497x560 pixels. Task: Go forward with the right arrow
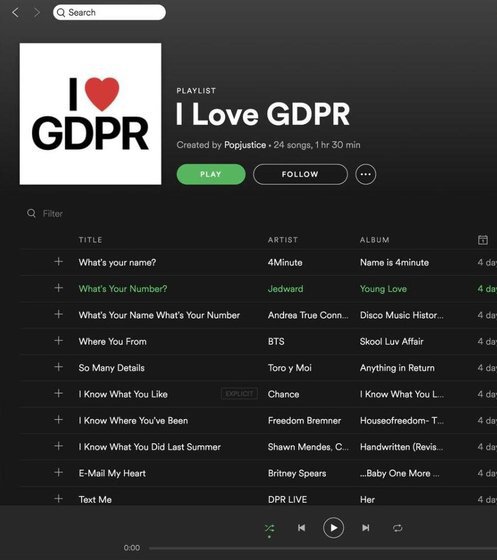tap(36, 12)
